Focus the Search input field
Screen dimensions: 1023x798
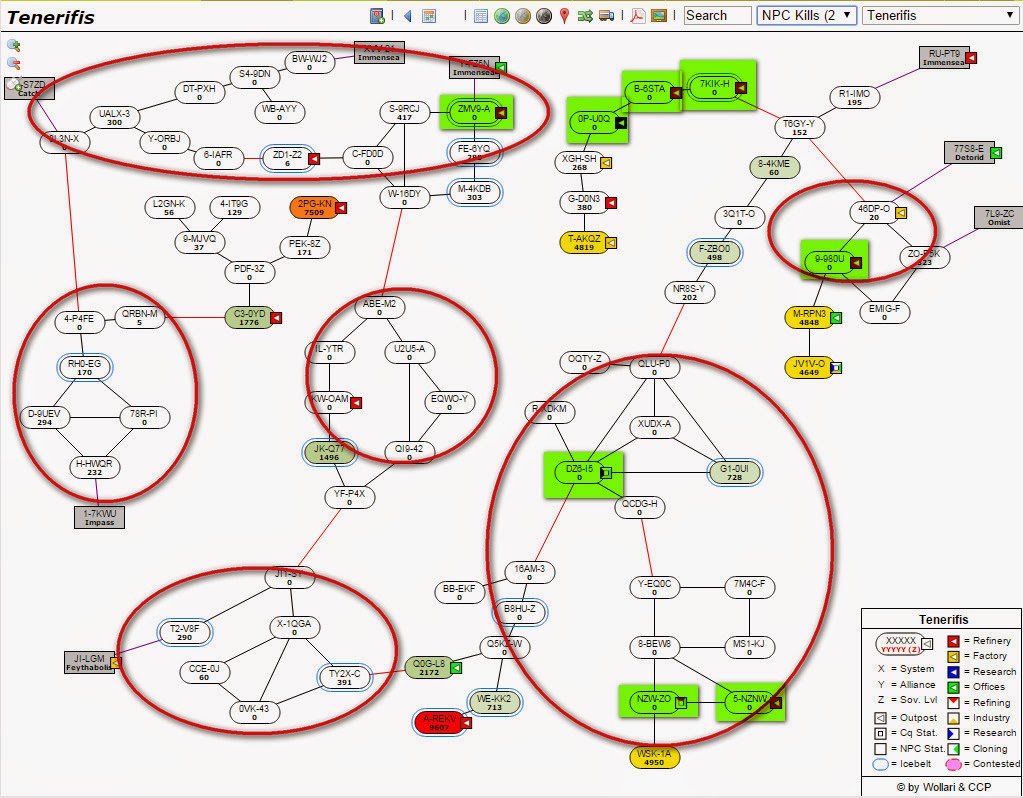718,16
